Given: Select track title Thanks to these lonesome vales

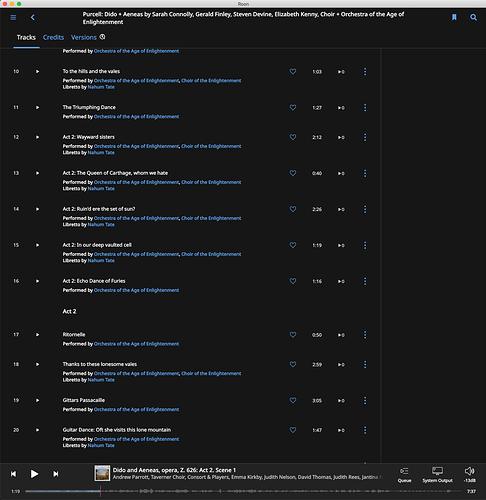Looking at the screenshot, I should 100,364.
